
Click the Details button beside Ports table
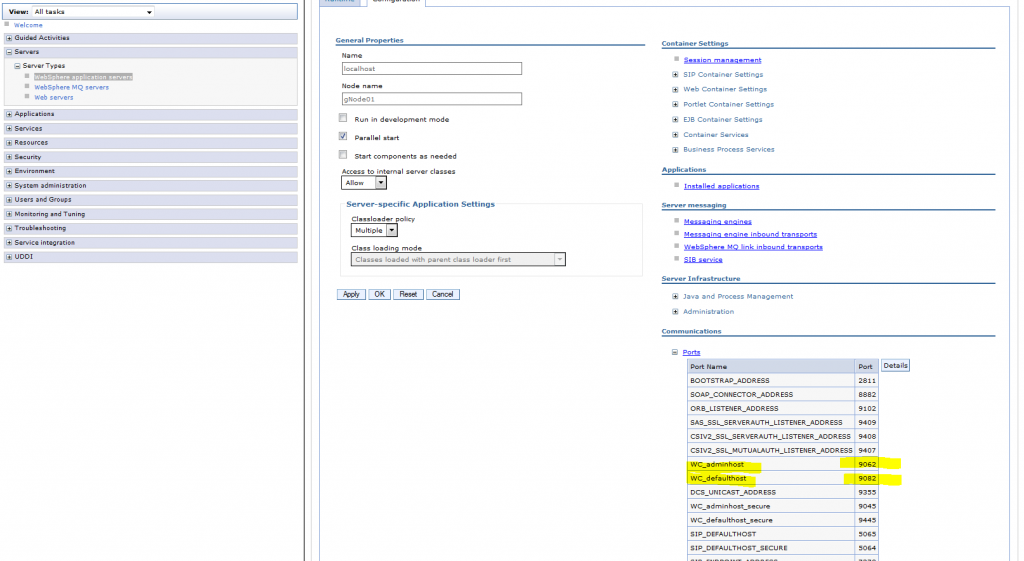(x=895, y=366)
